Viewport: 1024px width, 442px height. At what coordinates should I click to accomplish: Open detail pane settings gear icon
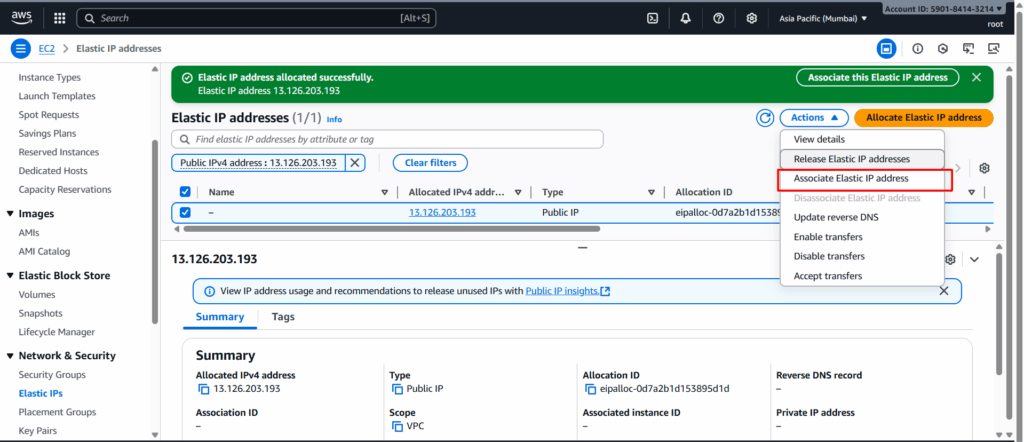click(x=950, y=259)
